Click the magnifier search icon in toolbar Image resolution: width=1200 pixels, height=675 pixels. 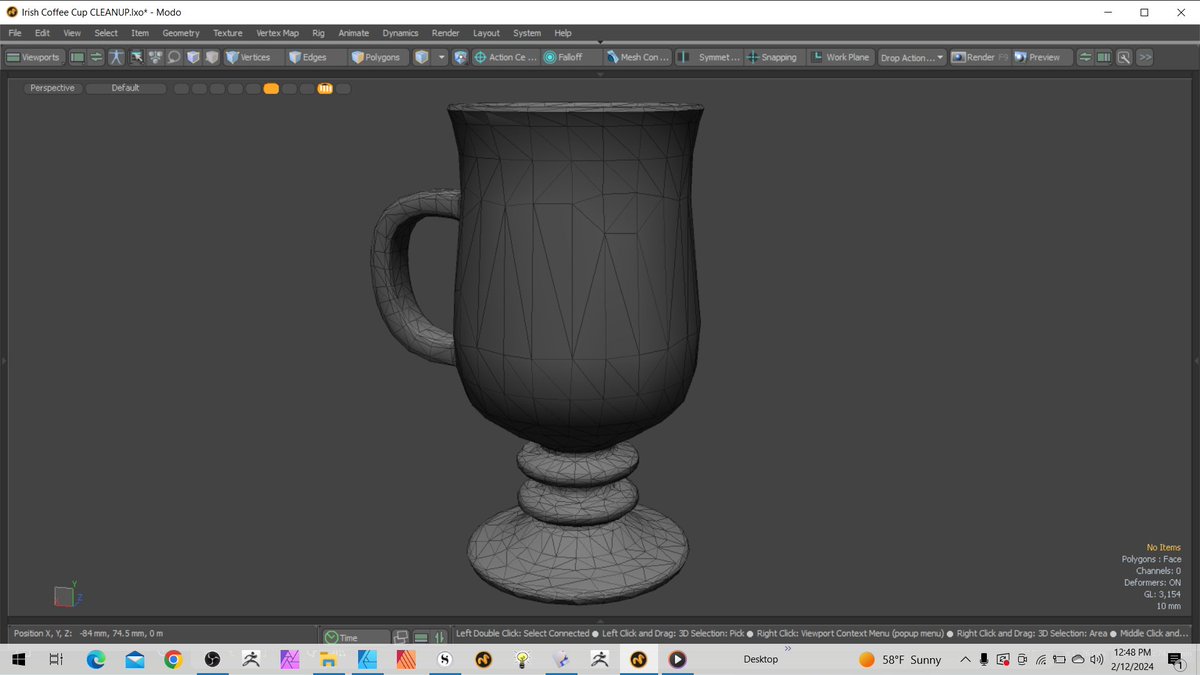(1124, 57)
